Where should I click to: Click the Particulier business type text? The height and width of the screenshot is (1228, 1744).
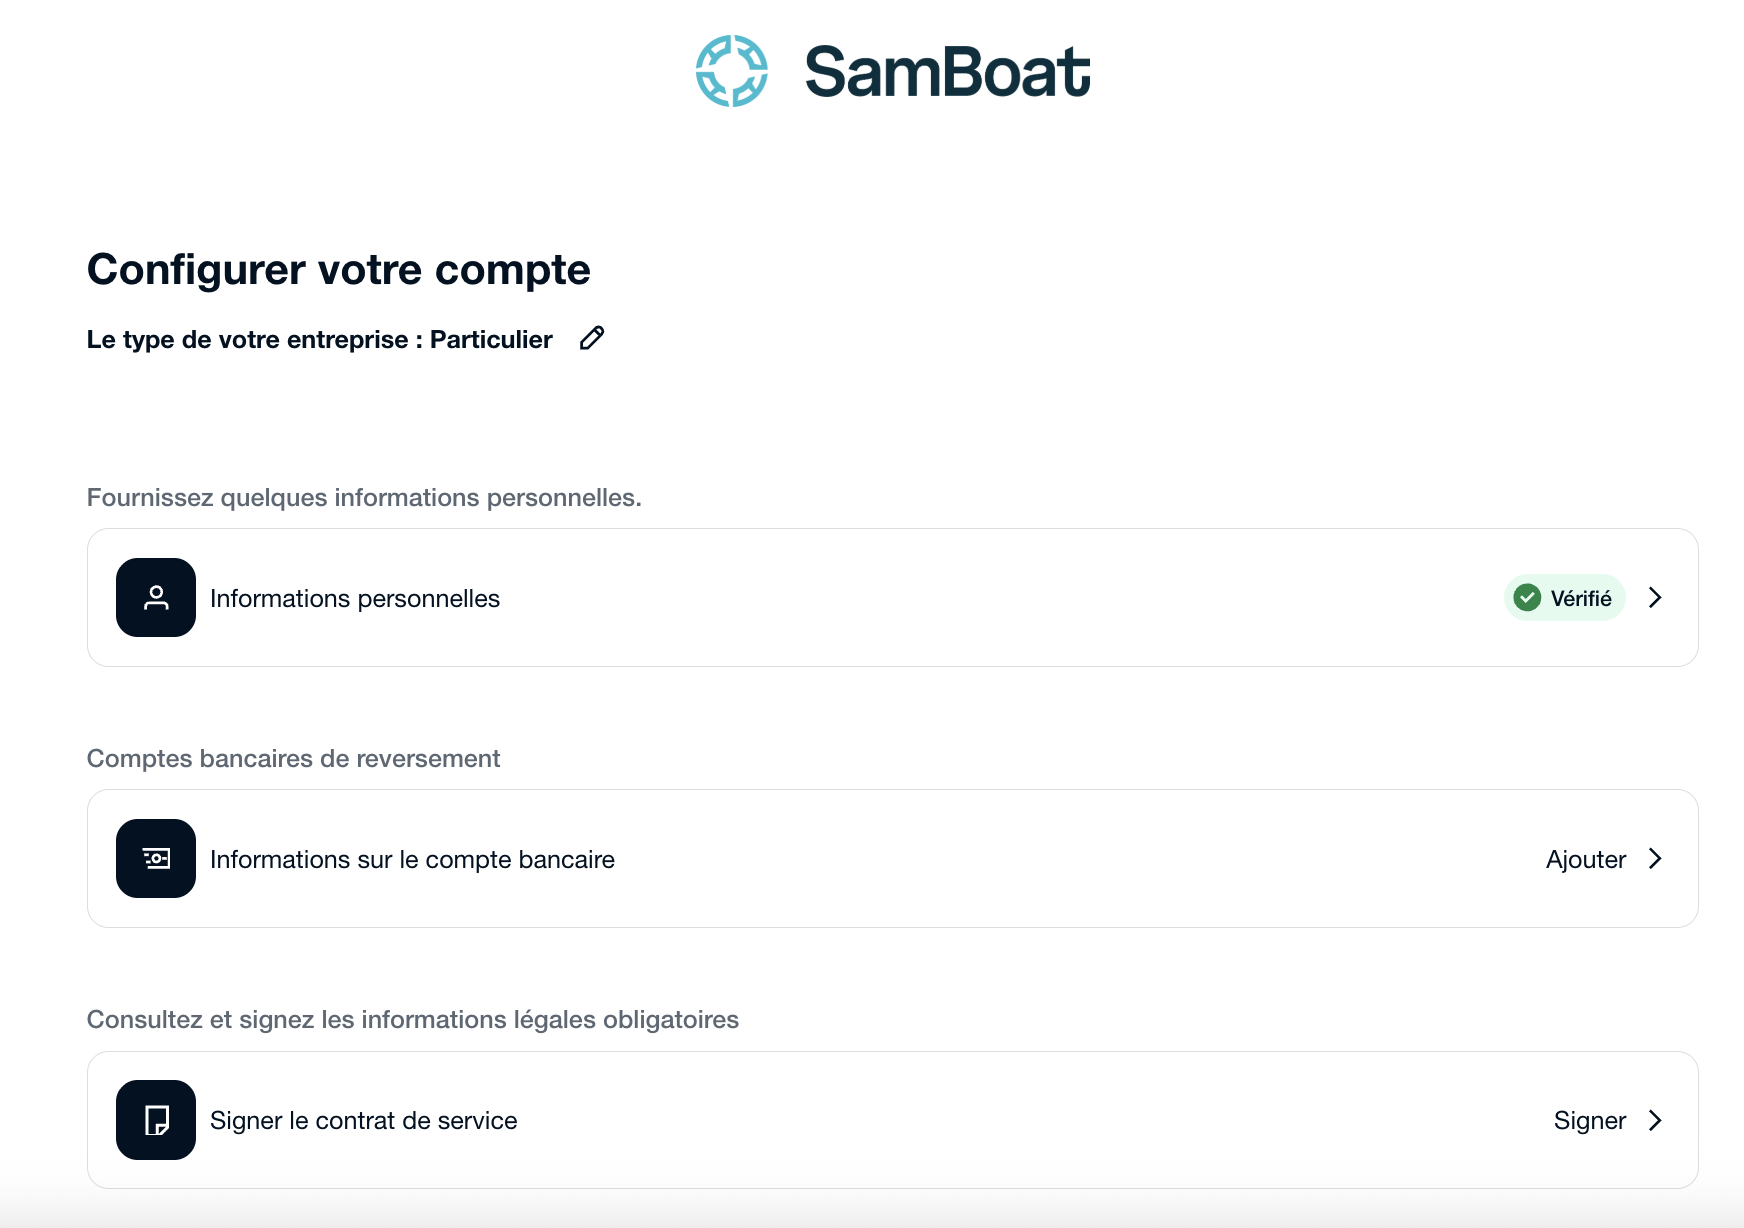click(491, 340)
